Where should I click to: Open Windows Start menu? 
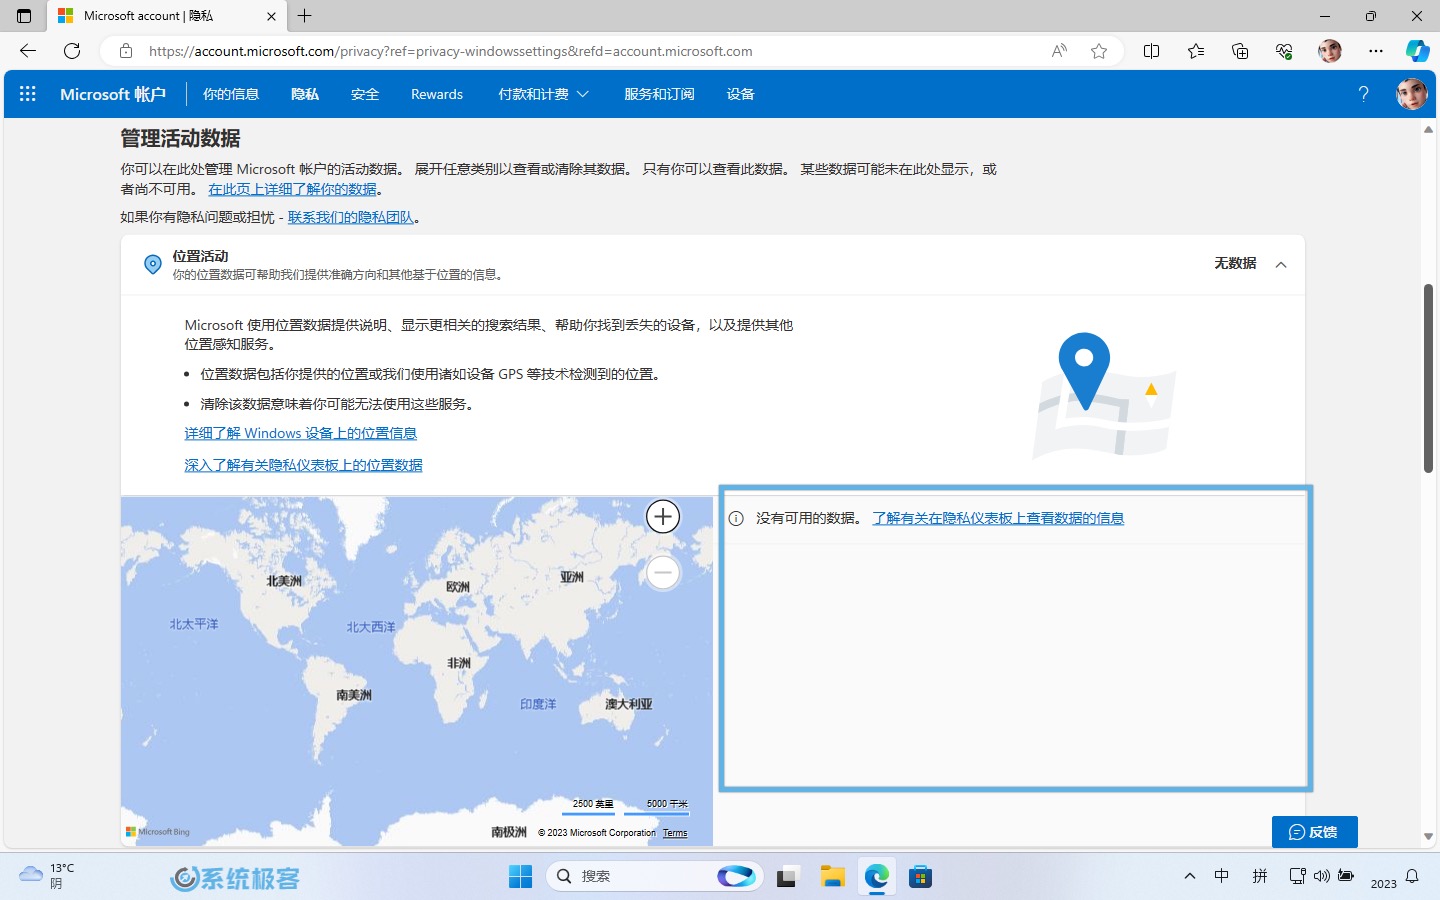point(521,877)
